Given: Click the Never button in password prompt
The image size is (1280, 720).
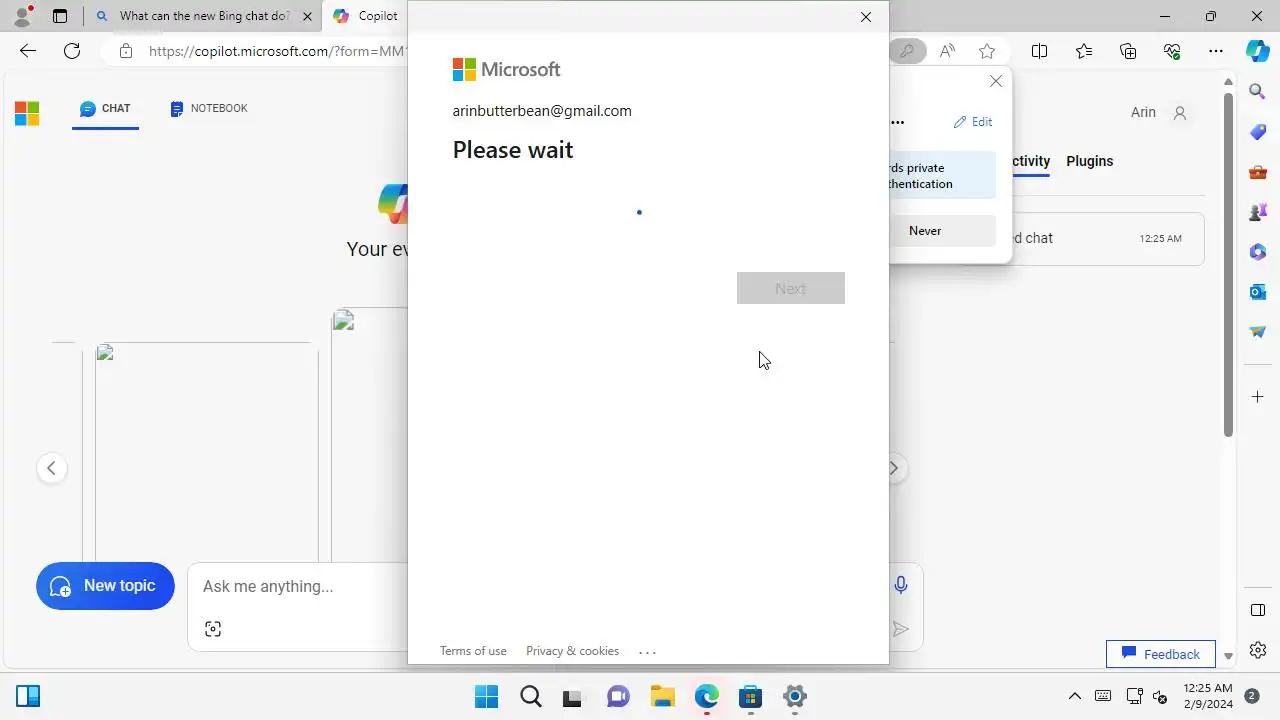Looking at the screenshot, I should [x=925, y=231].
